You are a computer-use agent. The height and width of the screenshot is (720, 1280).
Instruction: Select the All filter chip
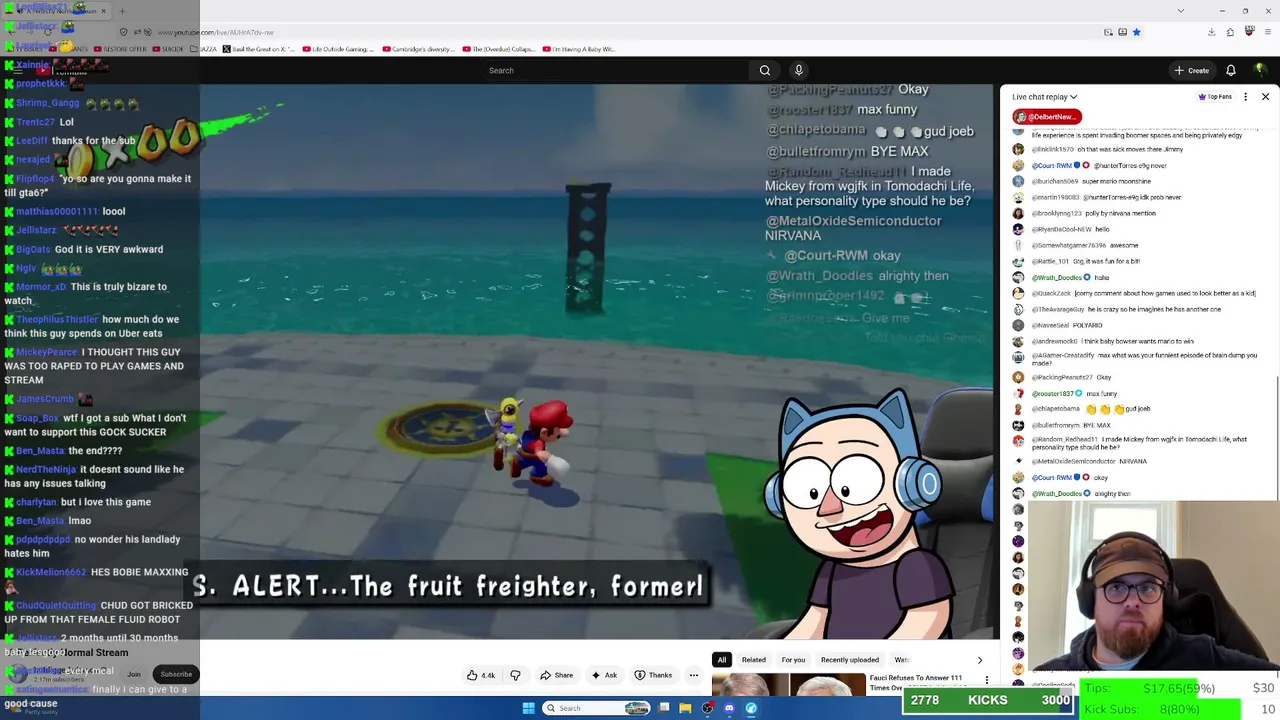[x=722, y=660]
